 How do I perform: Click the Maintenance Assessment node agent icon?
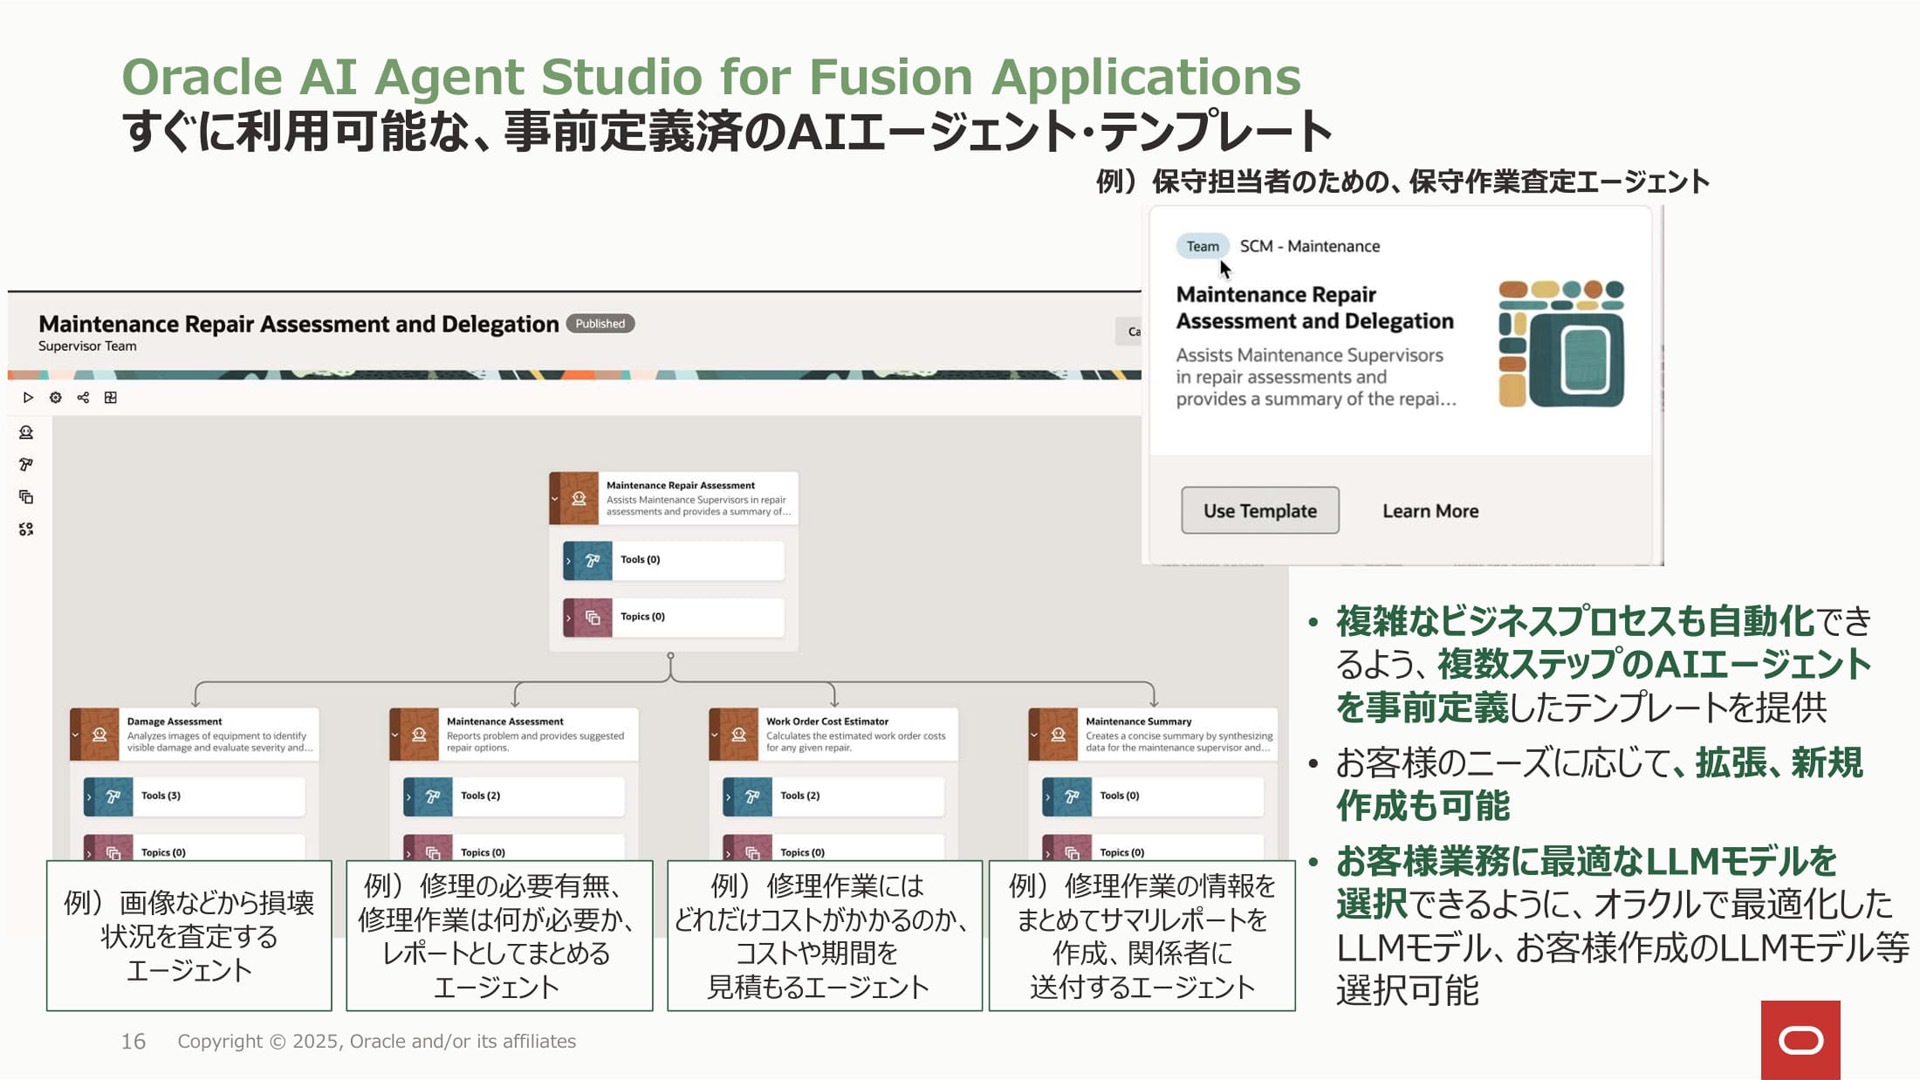click(x=419, y=735)
